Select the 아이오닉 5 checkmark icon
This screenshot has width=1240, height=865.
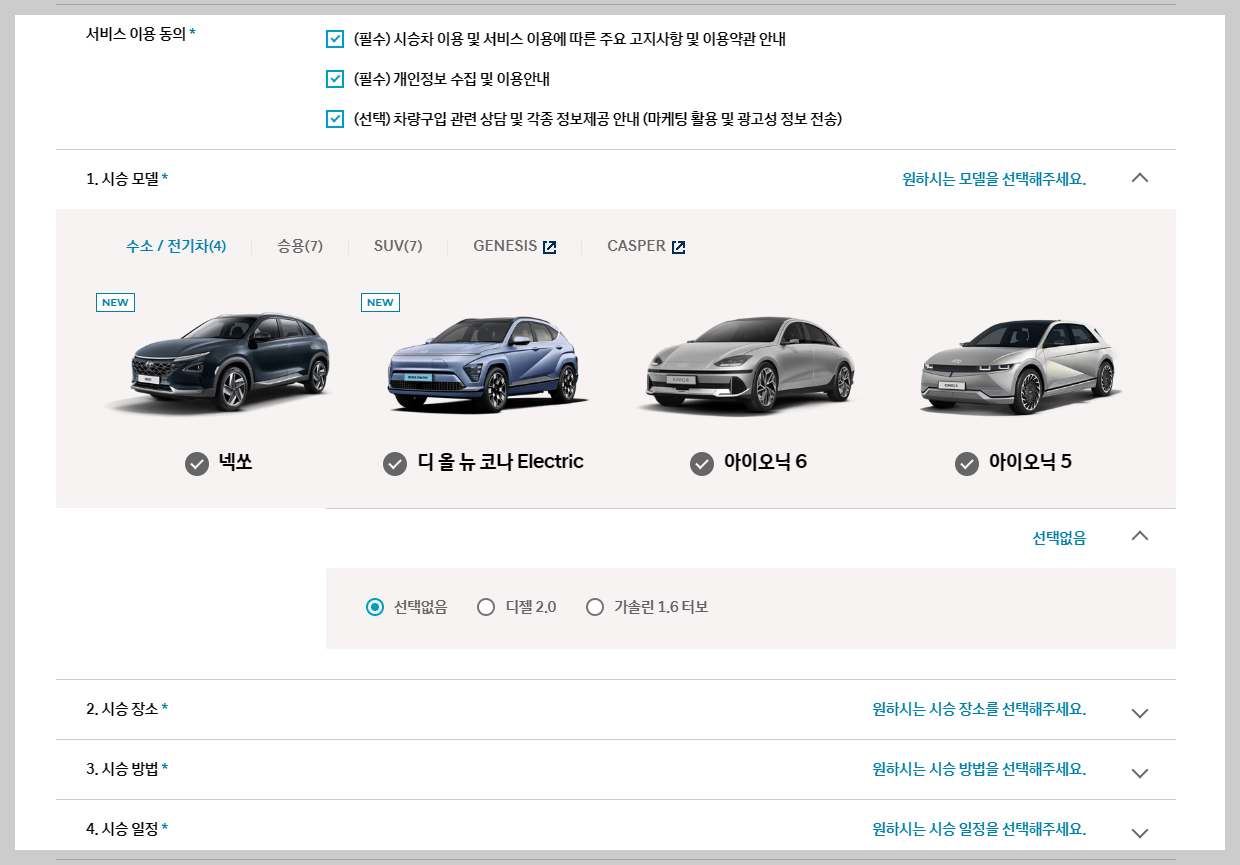click(x=966, y=463)
